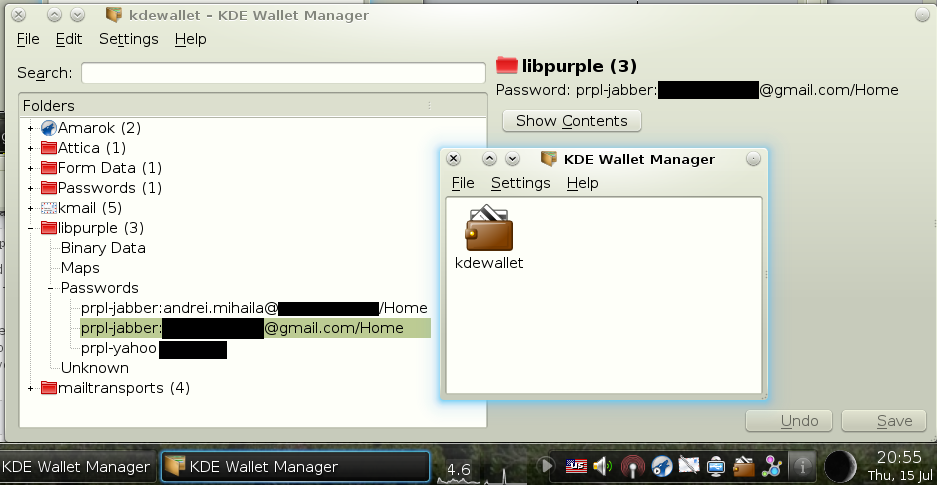Click the red Form Data folder icon
The height and width of the screenshot is (485, 937).
pyautogui.click(x=48, y=168)
